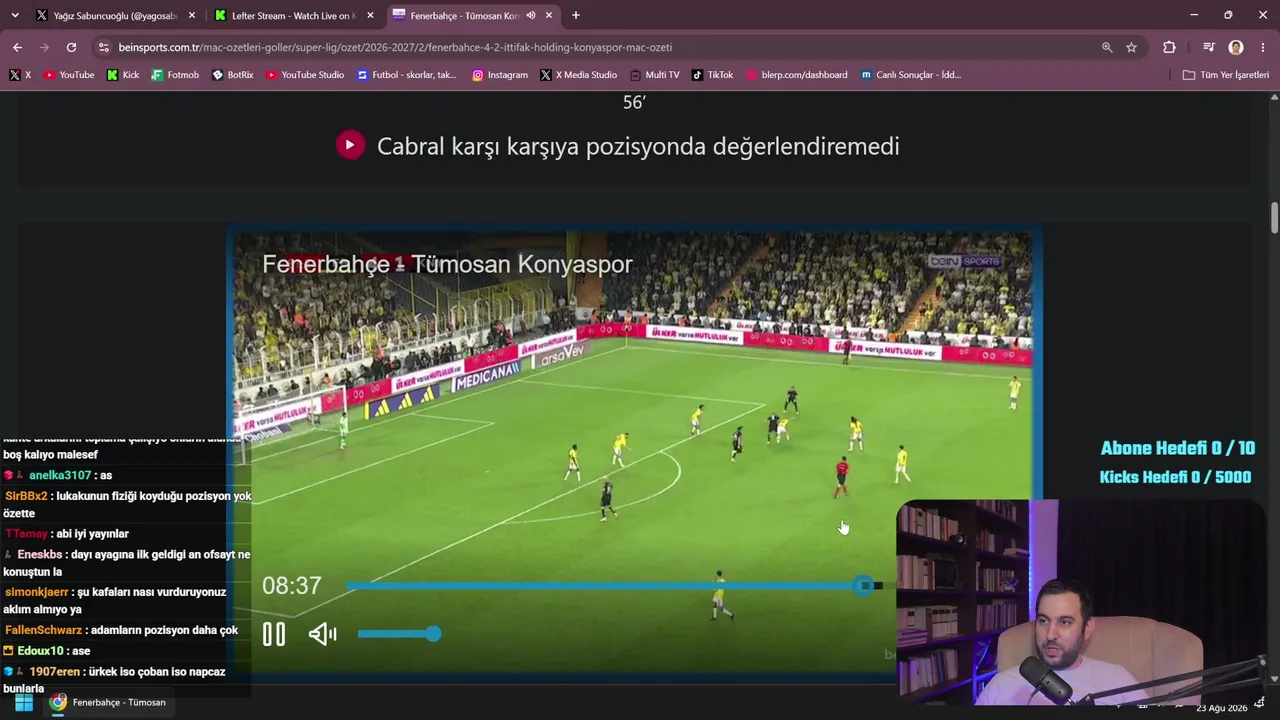Viewport: 1280px width, 720px height.
Task: Click the 56' minute marker text
Action: [x=634, y=102]
